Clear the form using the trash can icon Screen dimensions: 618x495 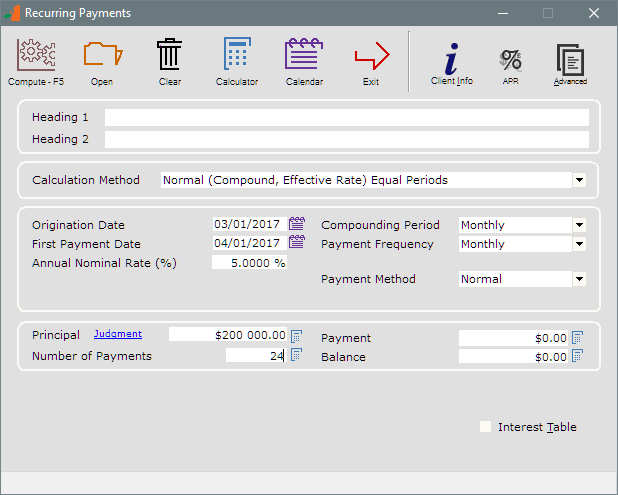click(x=169, y=54)
